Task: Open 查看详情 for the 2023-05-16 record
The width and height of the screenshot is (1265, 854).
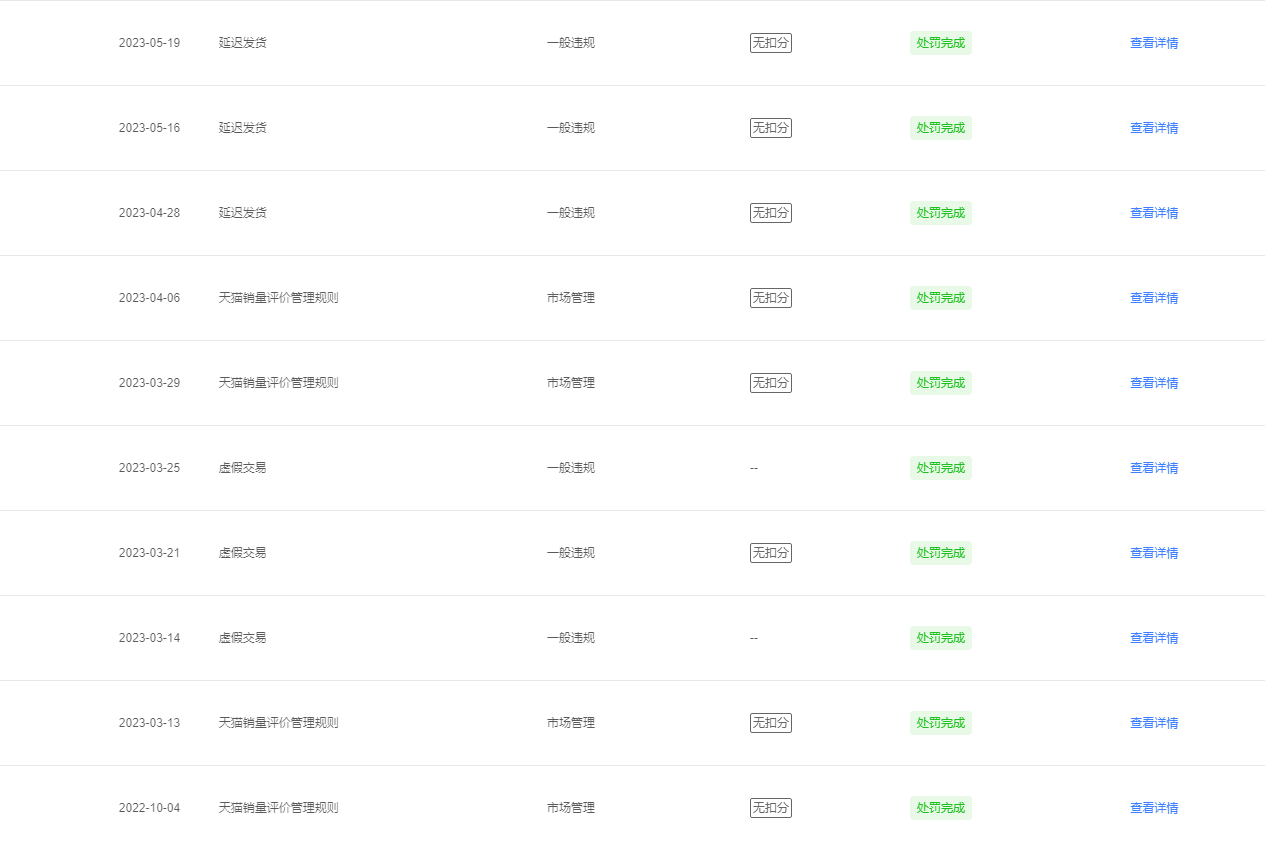Action: coord(1154,128)
